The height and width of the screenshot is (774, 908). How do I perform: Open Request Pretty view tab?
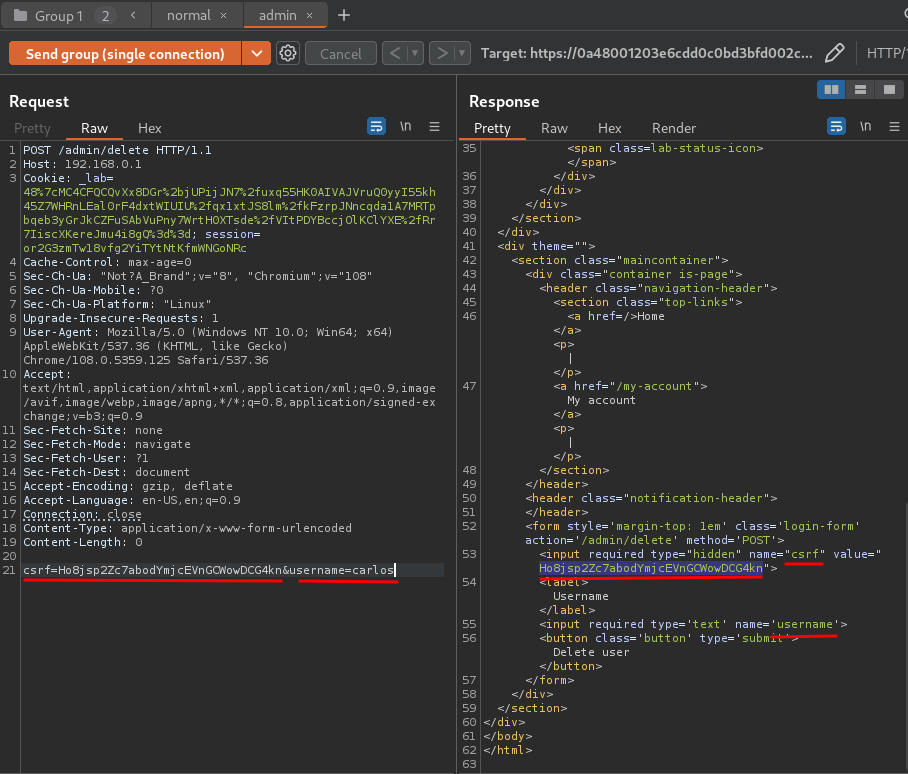coord(32,128)
